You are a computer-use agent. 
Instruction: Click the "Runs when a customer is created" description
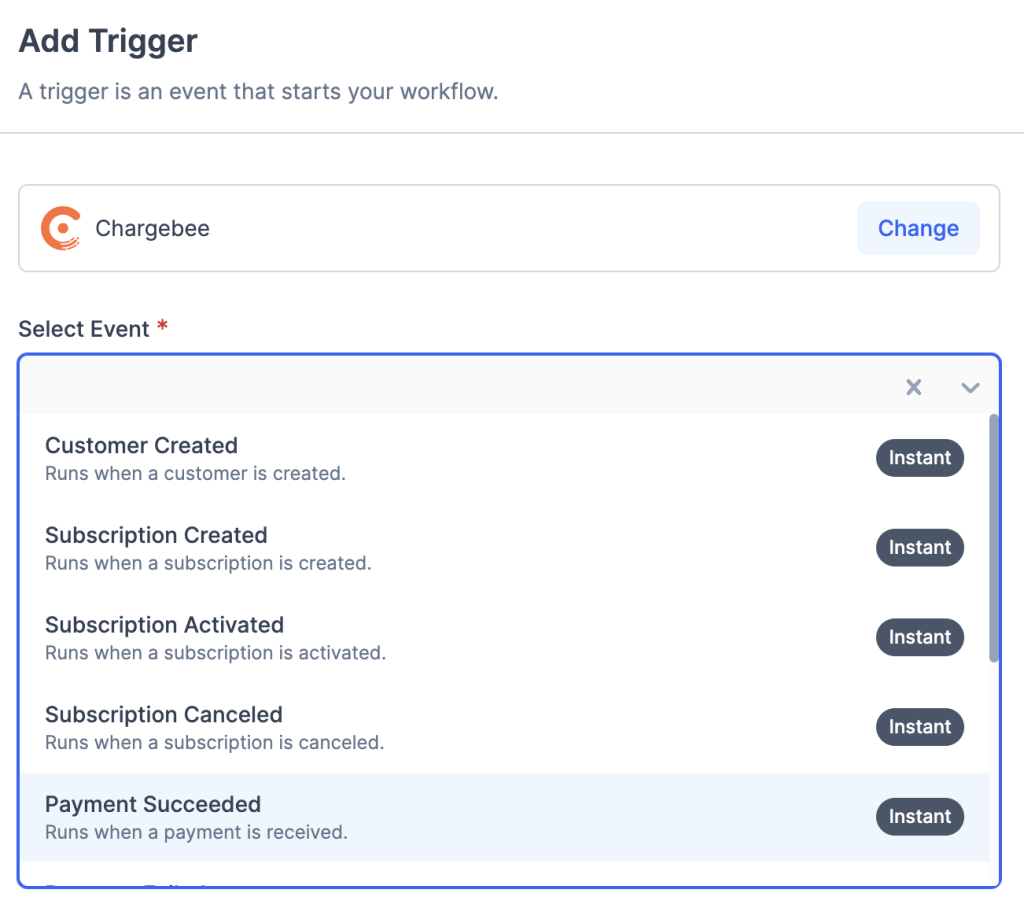(195, 473)
